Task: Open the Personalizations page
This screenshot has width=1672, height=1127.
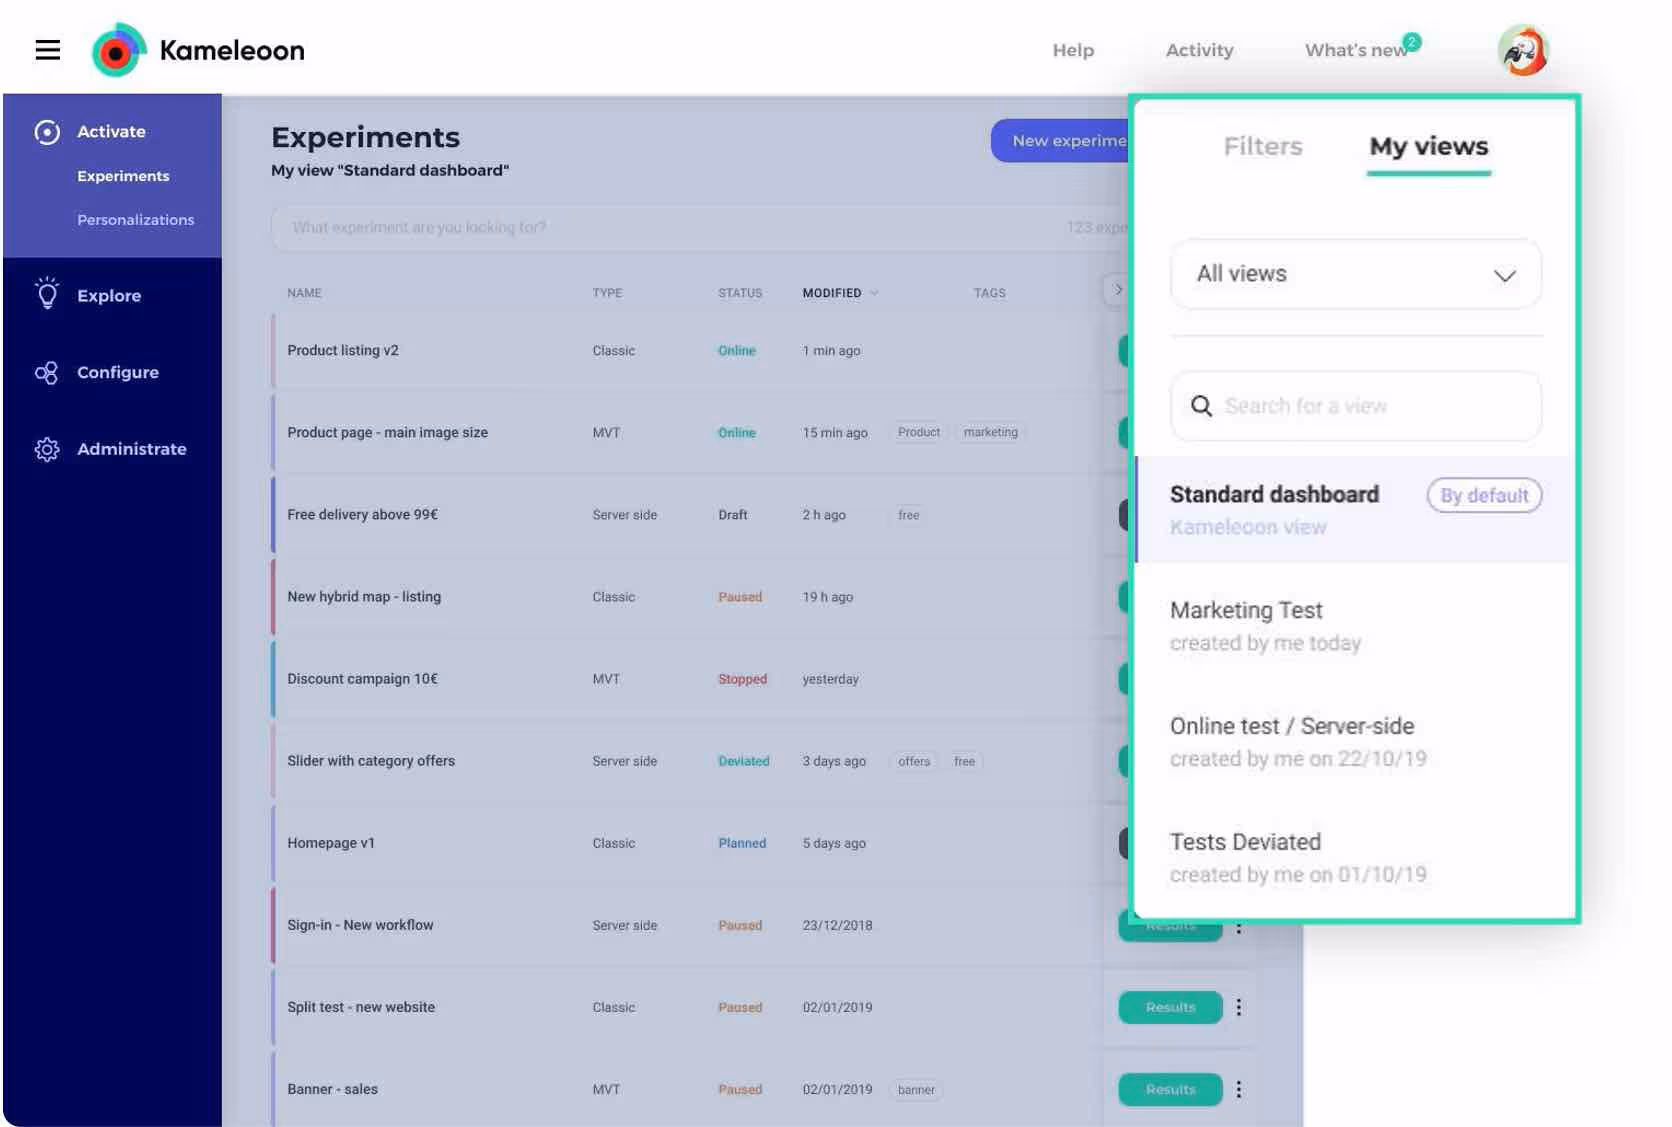Action: [136, 219]
